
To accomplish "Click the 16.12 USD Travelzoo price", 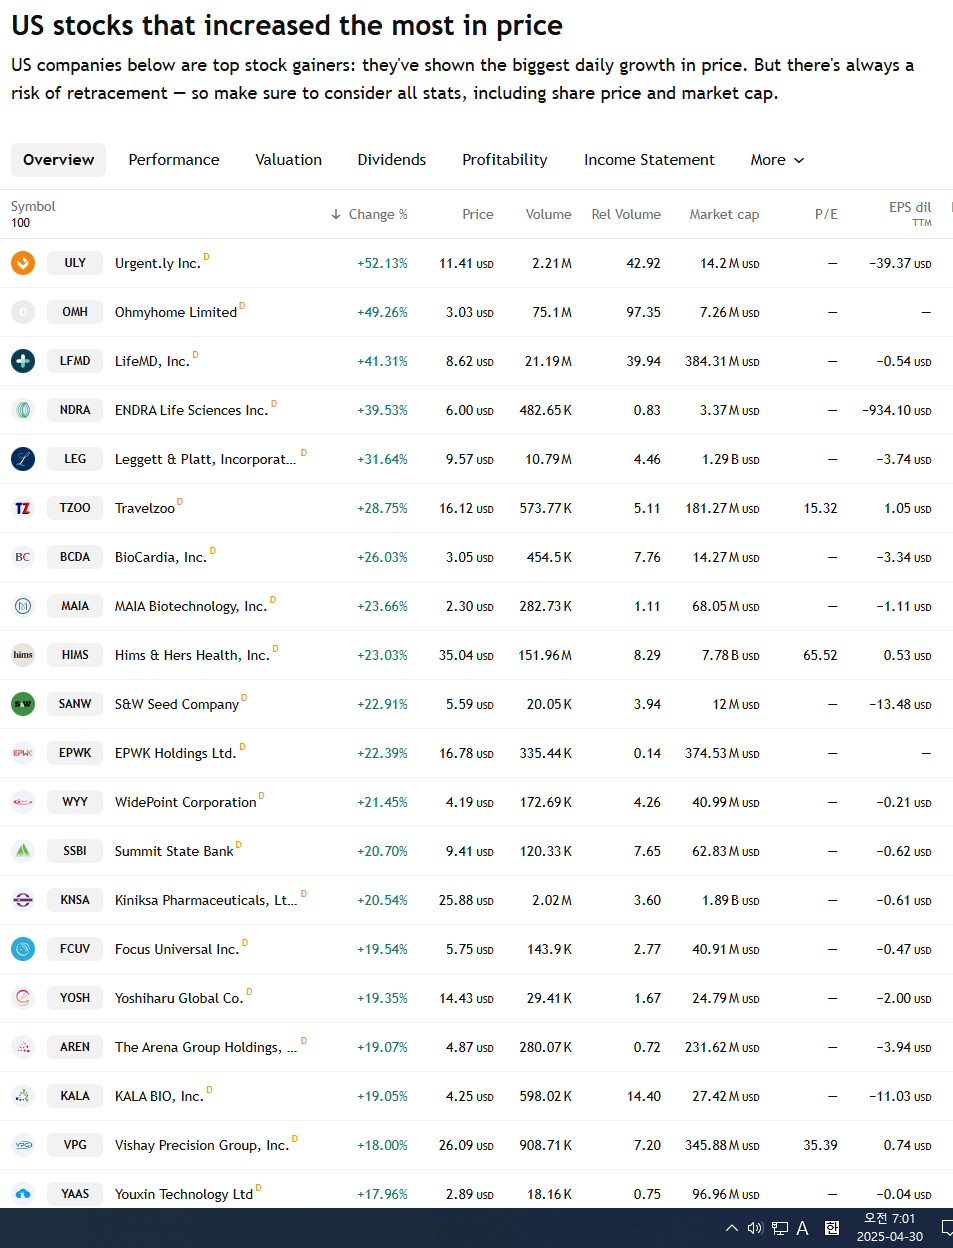I will (x=466, y=508).
